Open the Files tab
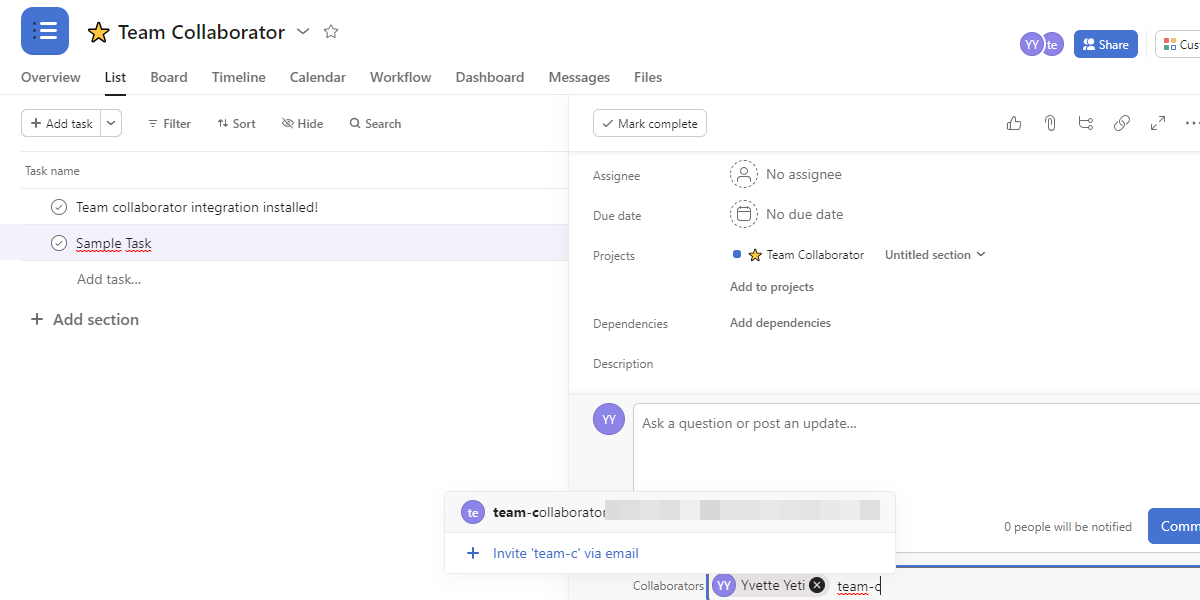Image resolution: width=1200 pixels, height=600 pixels. point(648,77)
